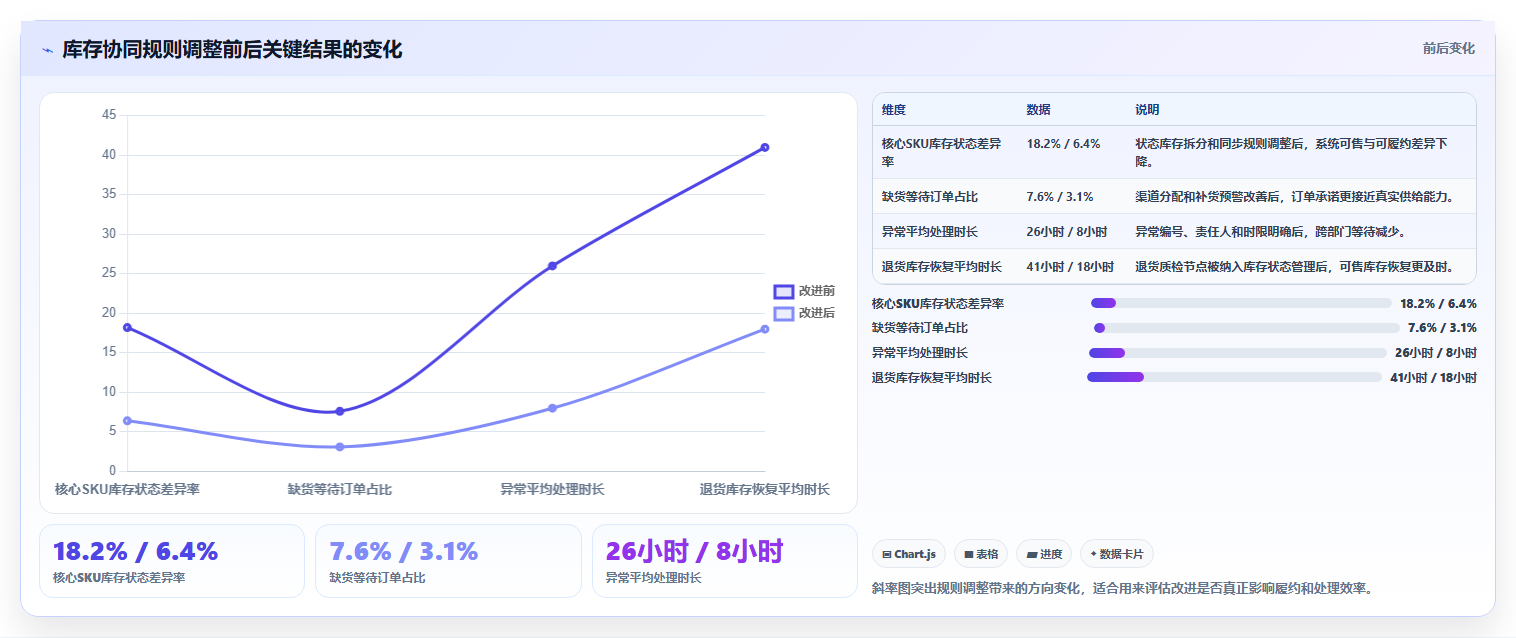Image resolution: width=1516 pixels, height=638 pixels.
Task: Click the 维度 table column header
Action: 894,110
